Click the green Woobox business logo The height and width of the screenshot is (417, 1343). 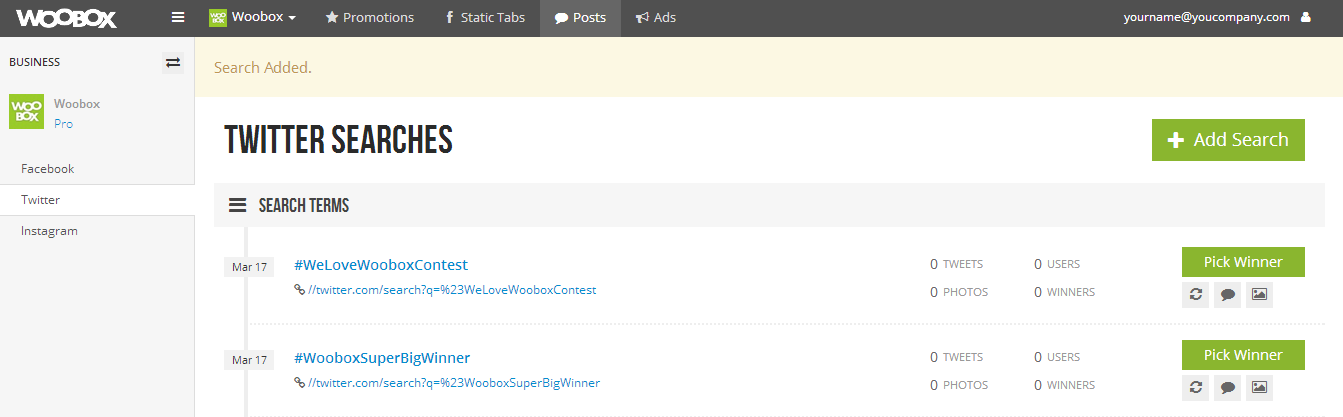[26, 111]
